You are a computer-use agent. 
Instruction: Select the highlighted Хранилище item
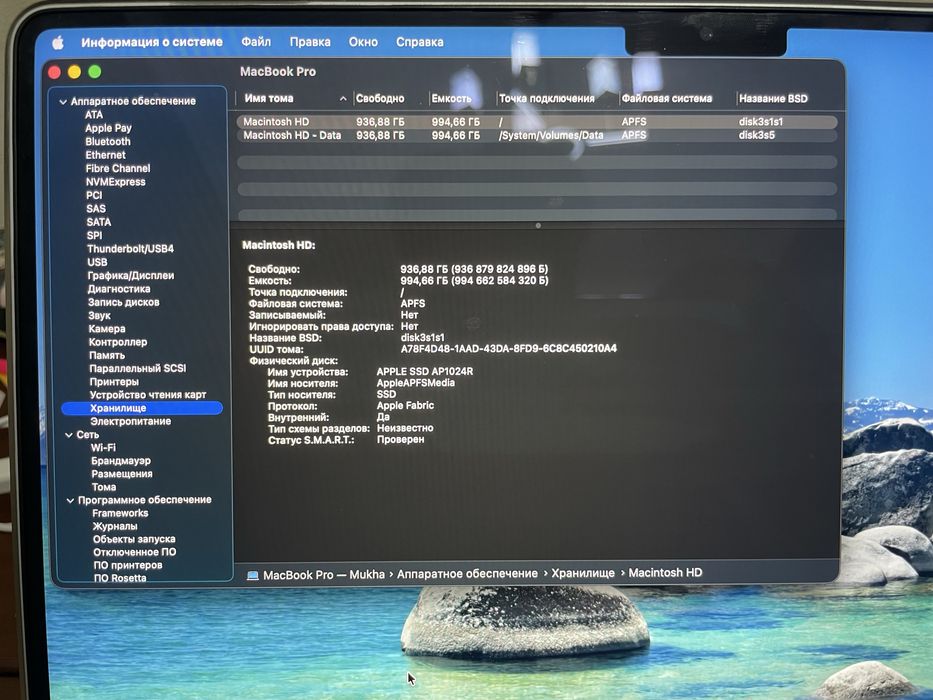142,408
